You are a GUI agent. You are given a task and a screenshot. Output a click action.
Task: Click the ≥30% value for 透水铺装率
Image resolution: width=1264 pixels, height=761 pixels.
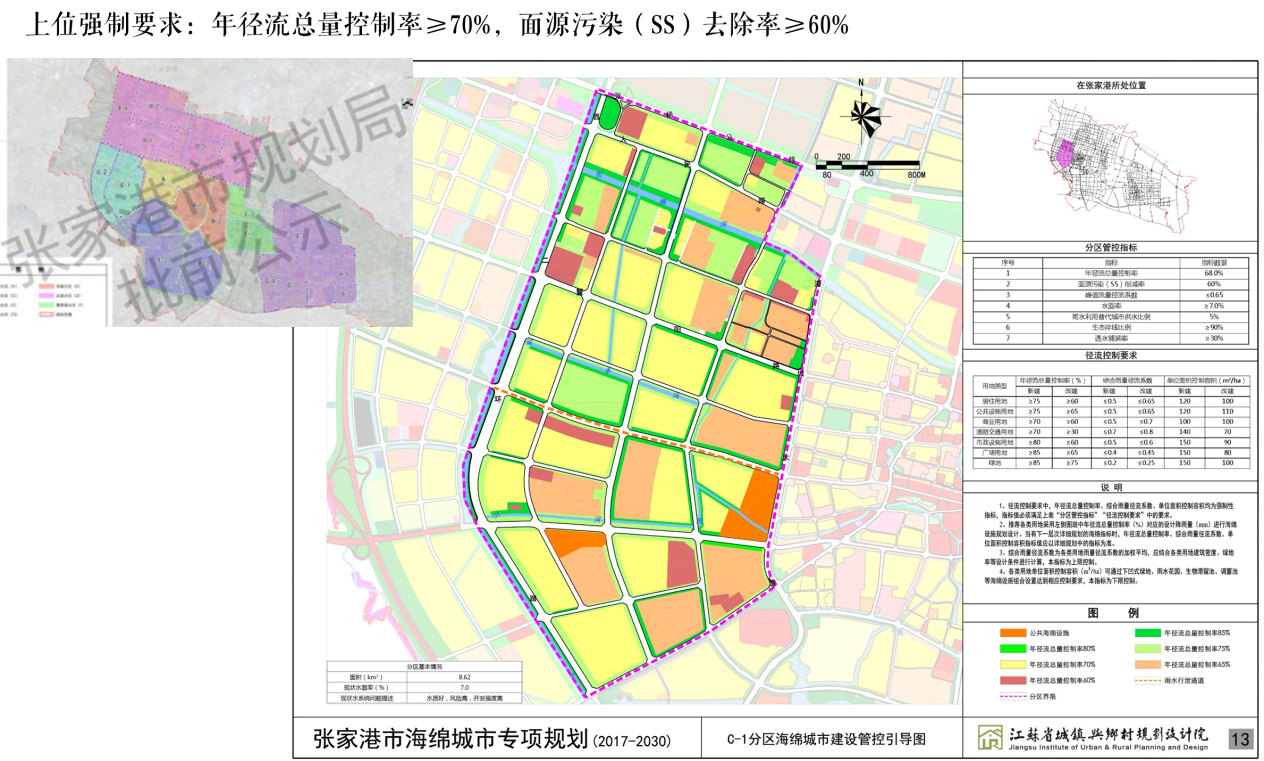pyautogui.click(x=1214, y=338)
